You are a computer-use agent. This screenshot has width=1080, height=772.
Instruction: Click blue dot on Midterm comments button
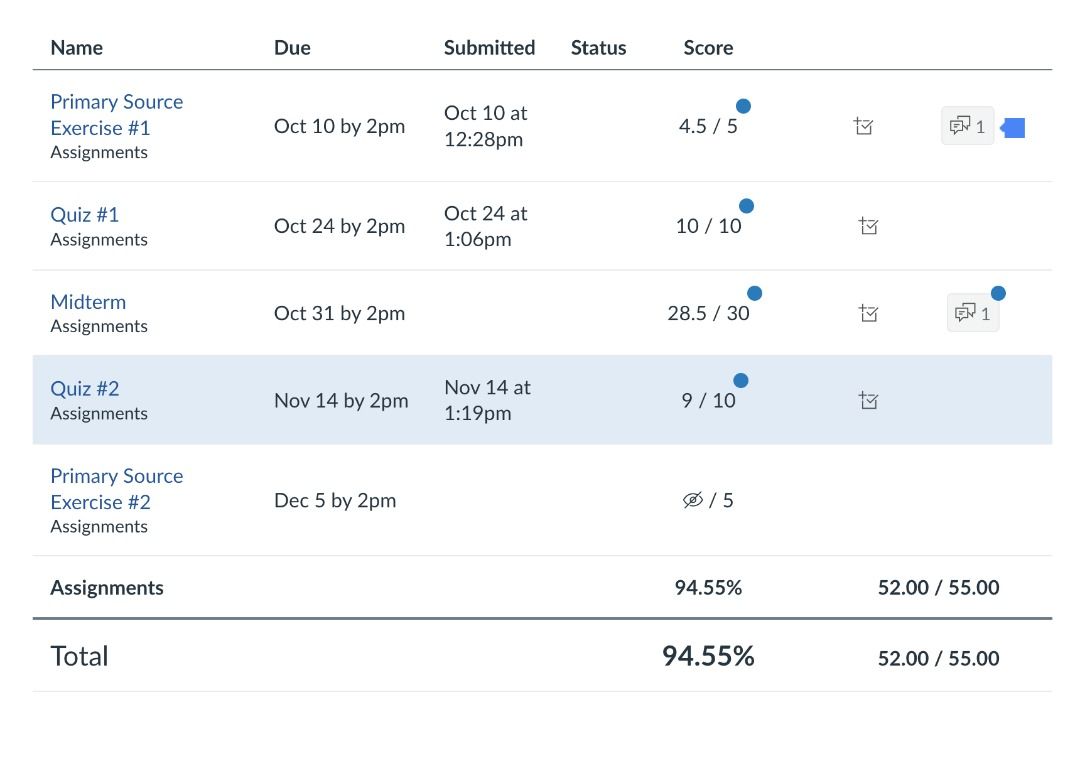998,293
